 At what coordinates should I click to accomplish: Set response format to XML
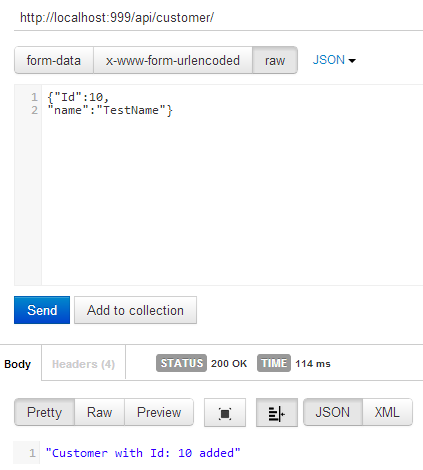[x=387, y=412]
